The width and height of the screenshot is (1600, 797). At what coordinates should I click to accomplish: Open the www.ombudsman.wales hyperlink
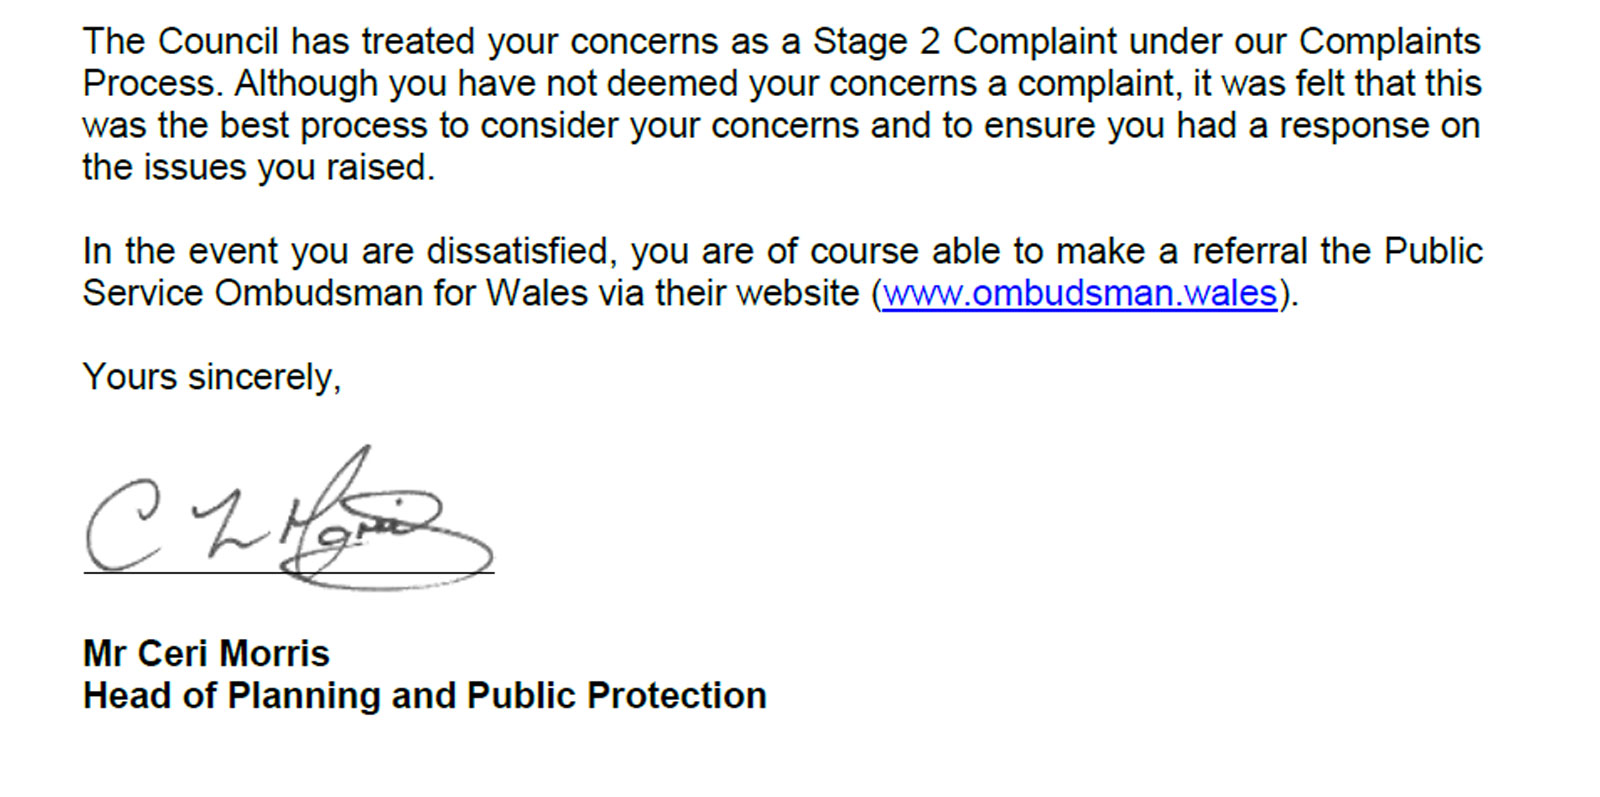point(1080,293)
